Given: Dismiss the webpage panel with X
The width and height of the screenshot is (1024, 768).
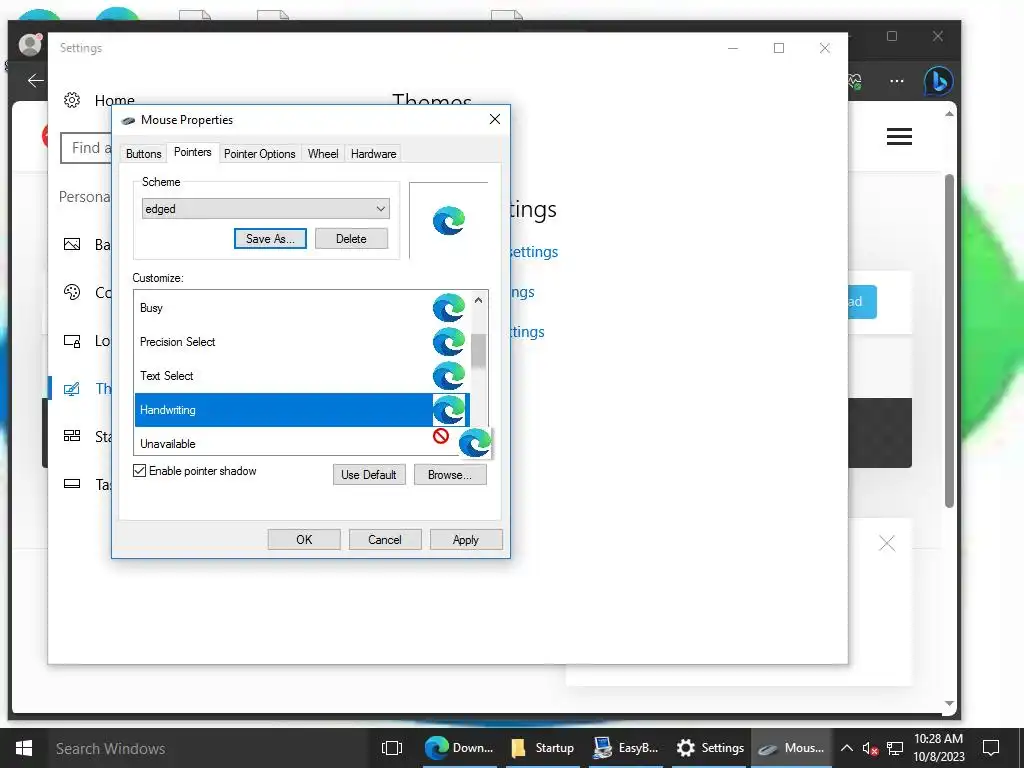Looking at the screenshot, I should point(887,543).
